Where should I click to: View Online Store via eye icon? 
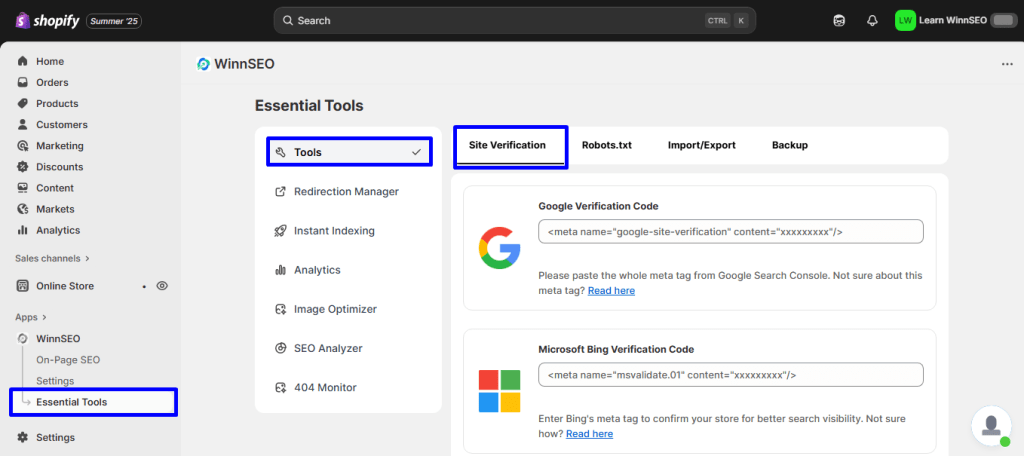[163, 285]
